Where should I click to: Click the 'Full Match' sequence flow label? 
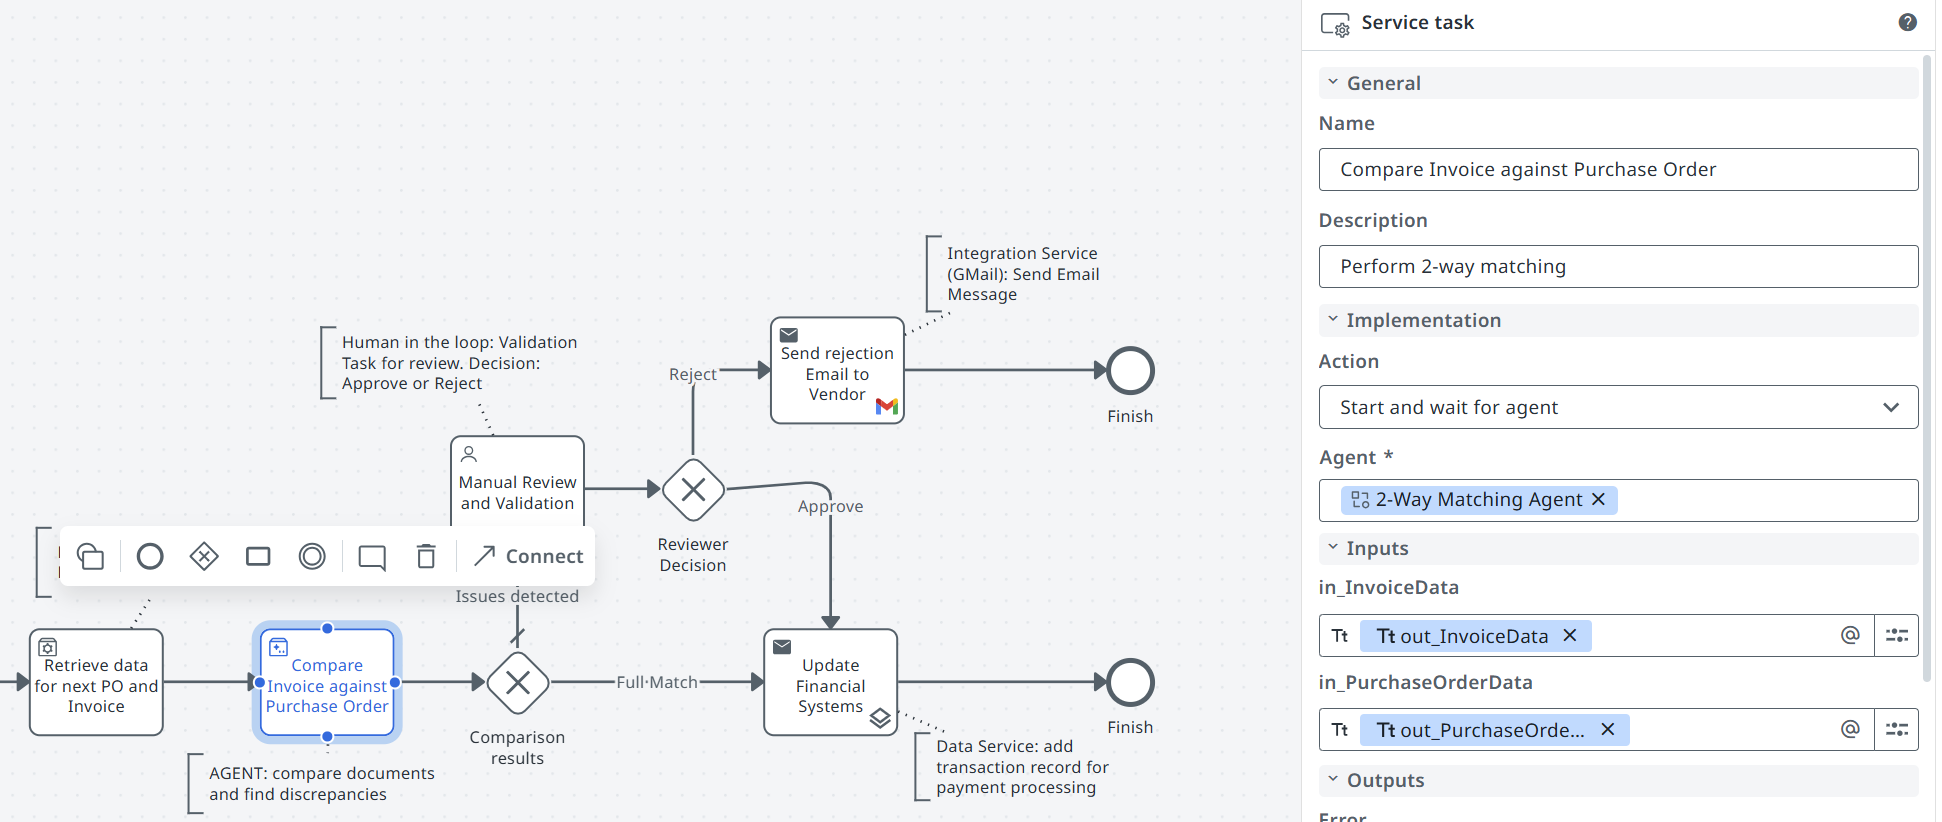point(657,682)
